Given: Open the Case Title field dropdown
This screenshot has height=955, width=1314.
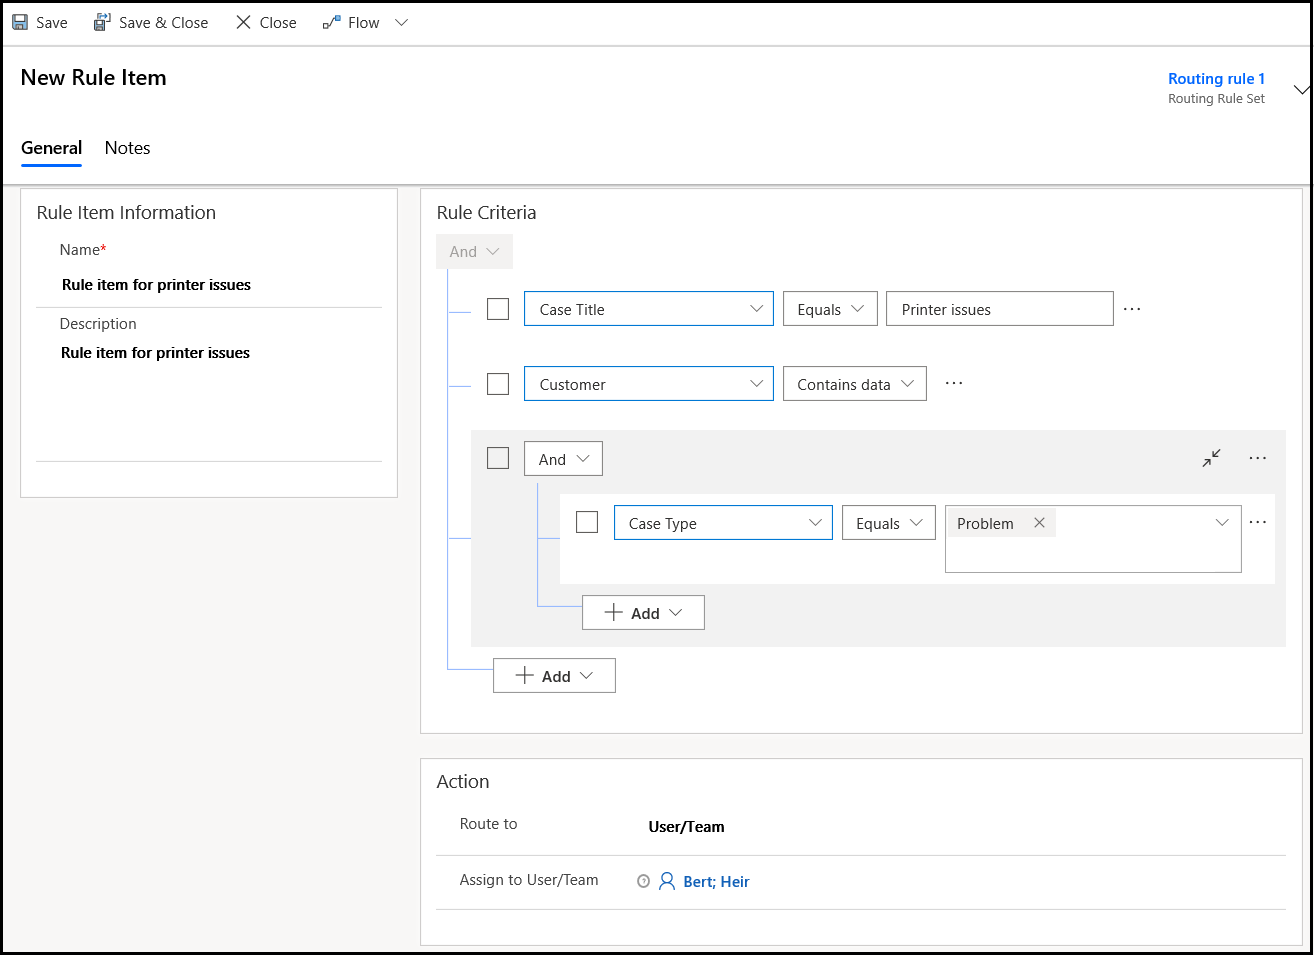Looking at the screenshot, I should [649, 309].
